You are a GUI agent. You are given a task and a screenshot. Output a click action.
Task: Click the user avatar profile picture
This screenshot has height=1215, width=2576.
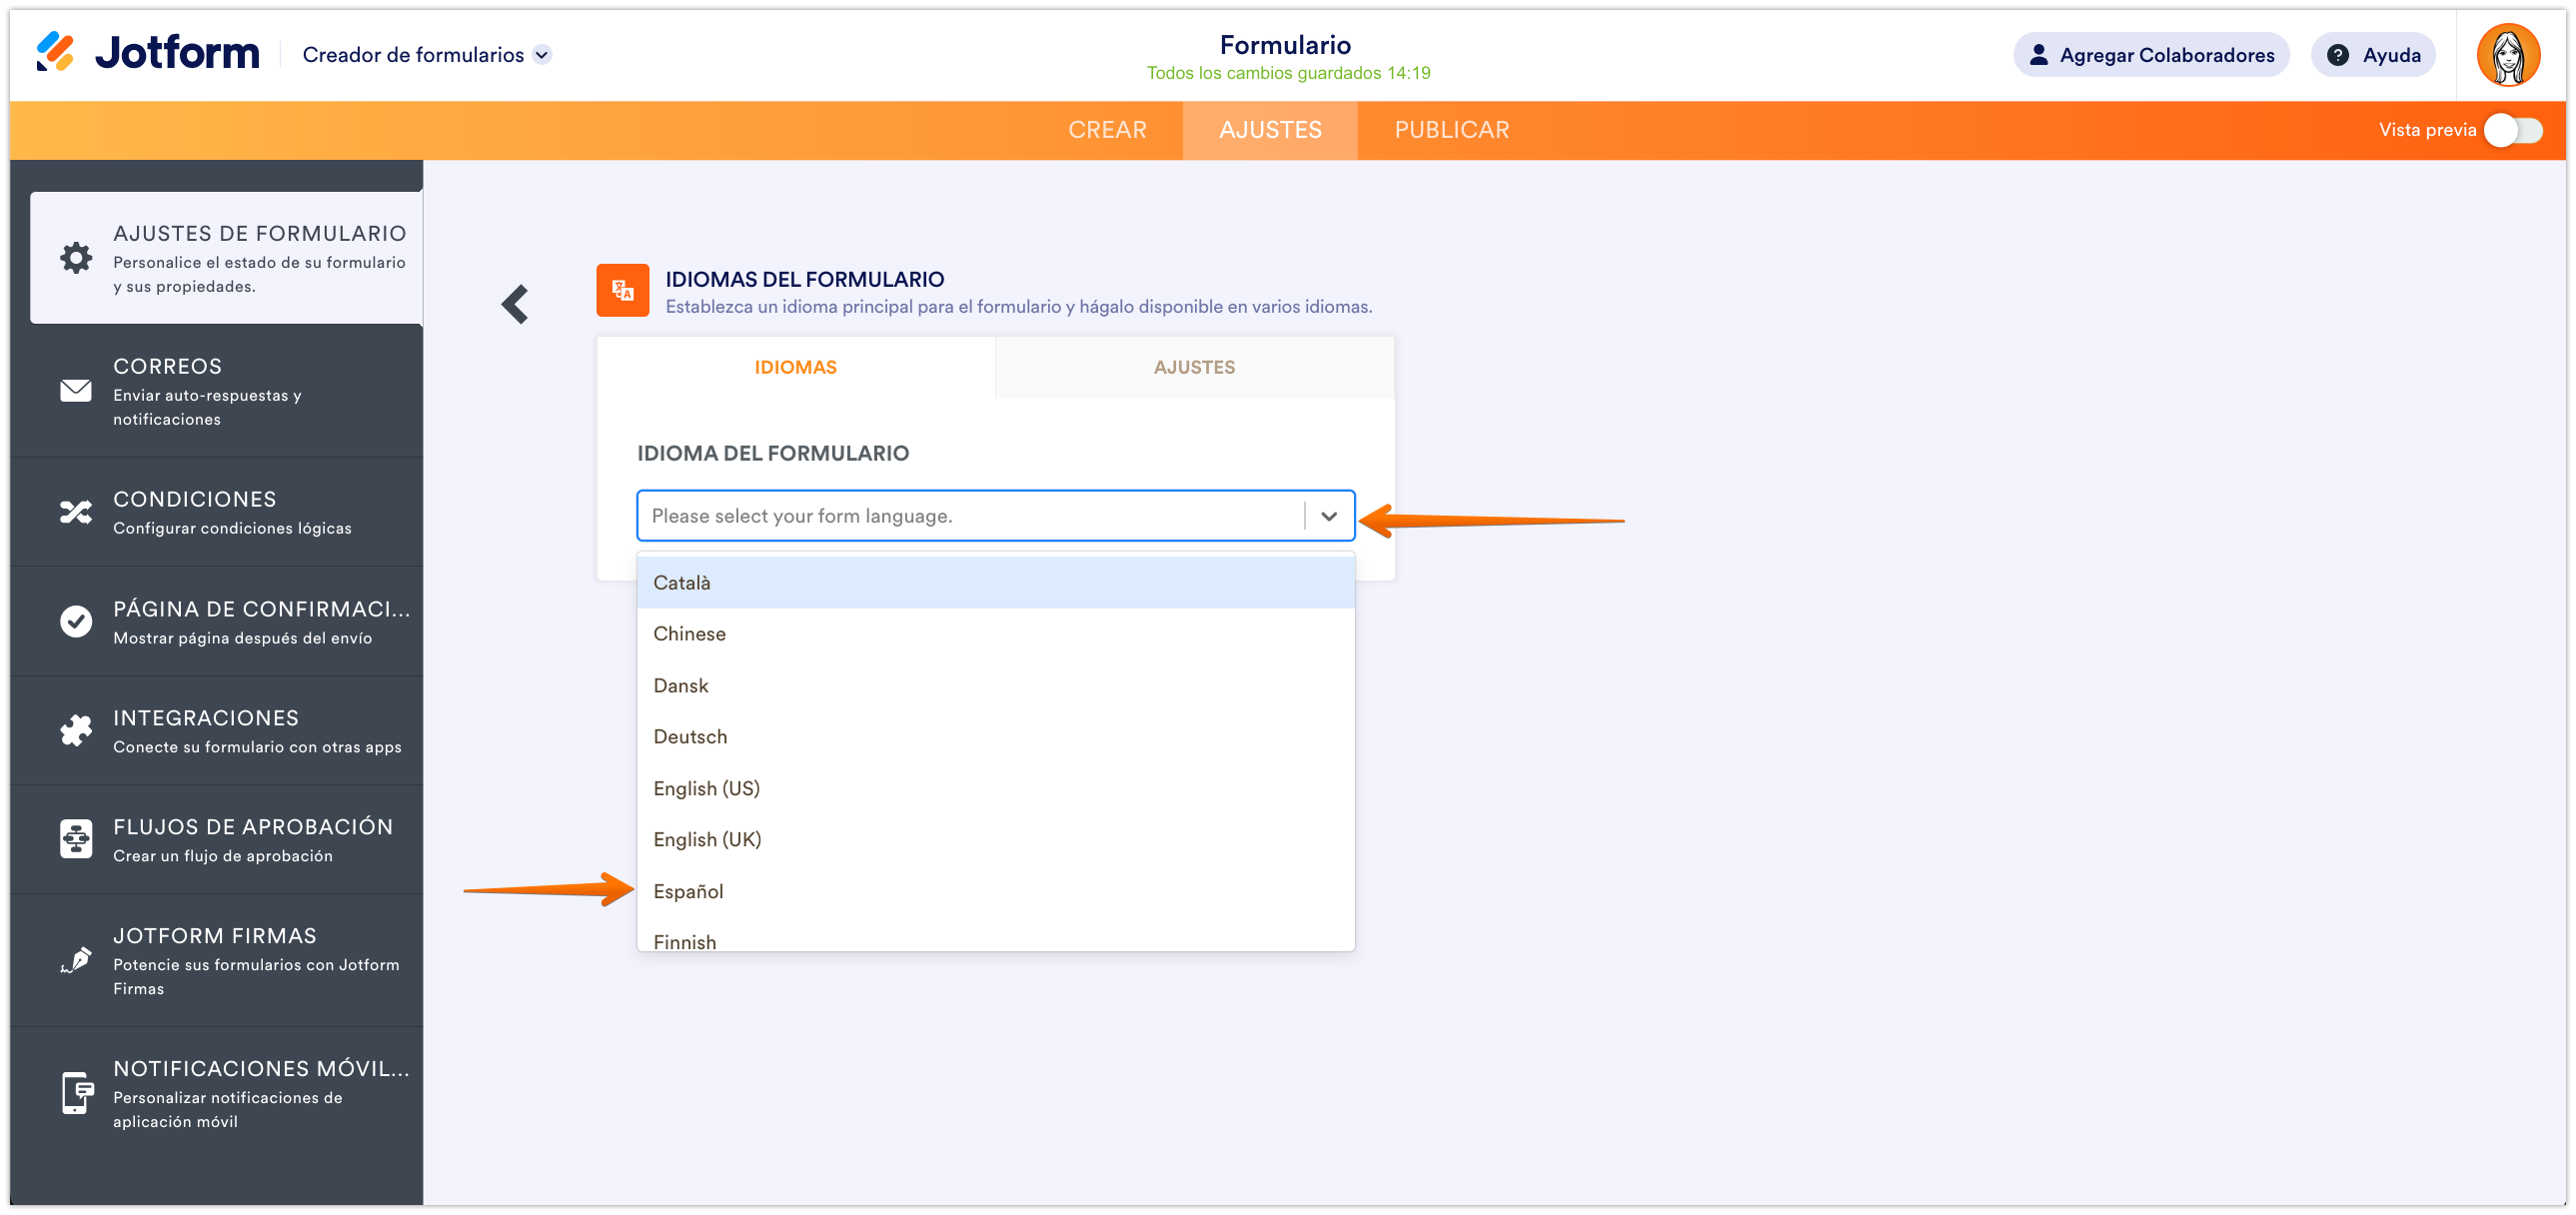pyautogui.click(x=2508, y=55)
